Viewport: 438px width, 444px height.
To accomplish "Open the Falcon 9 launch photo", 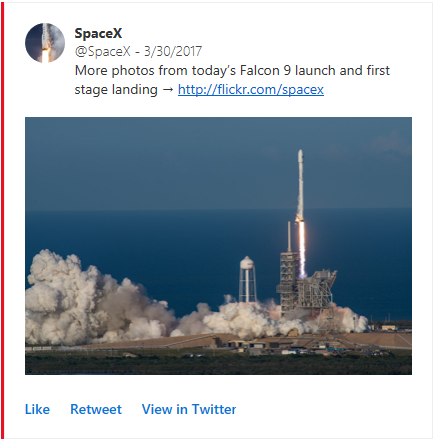I will 218,246.
